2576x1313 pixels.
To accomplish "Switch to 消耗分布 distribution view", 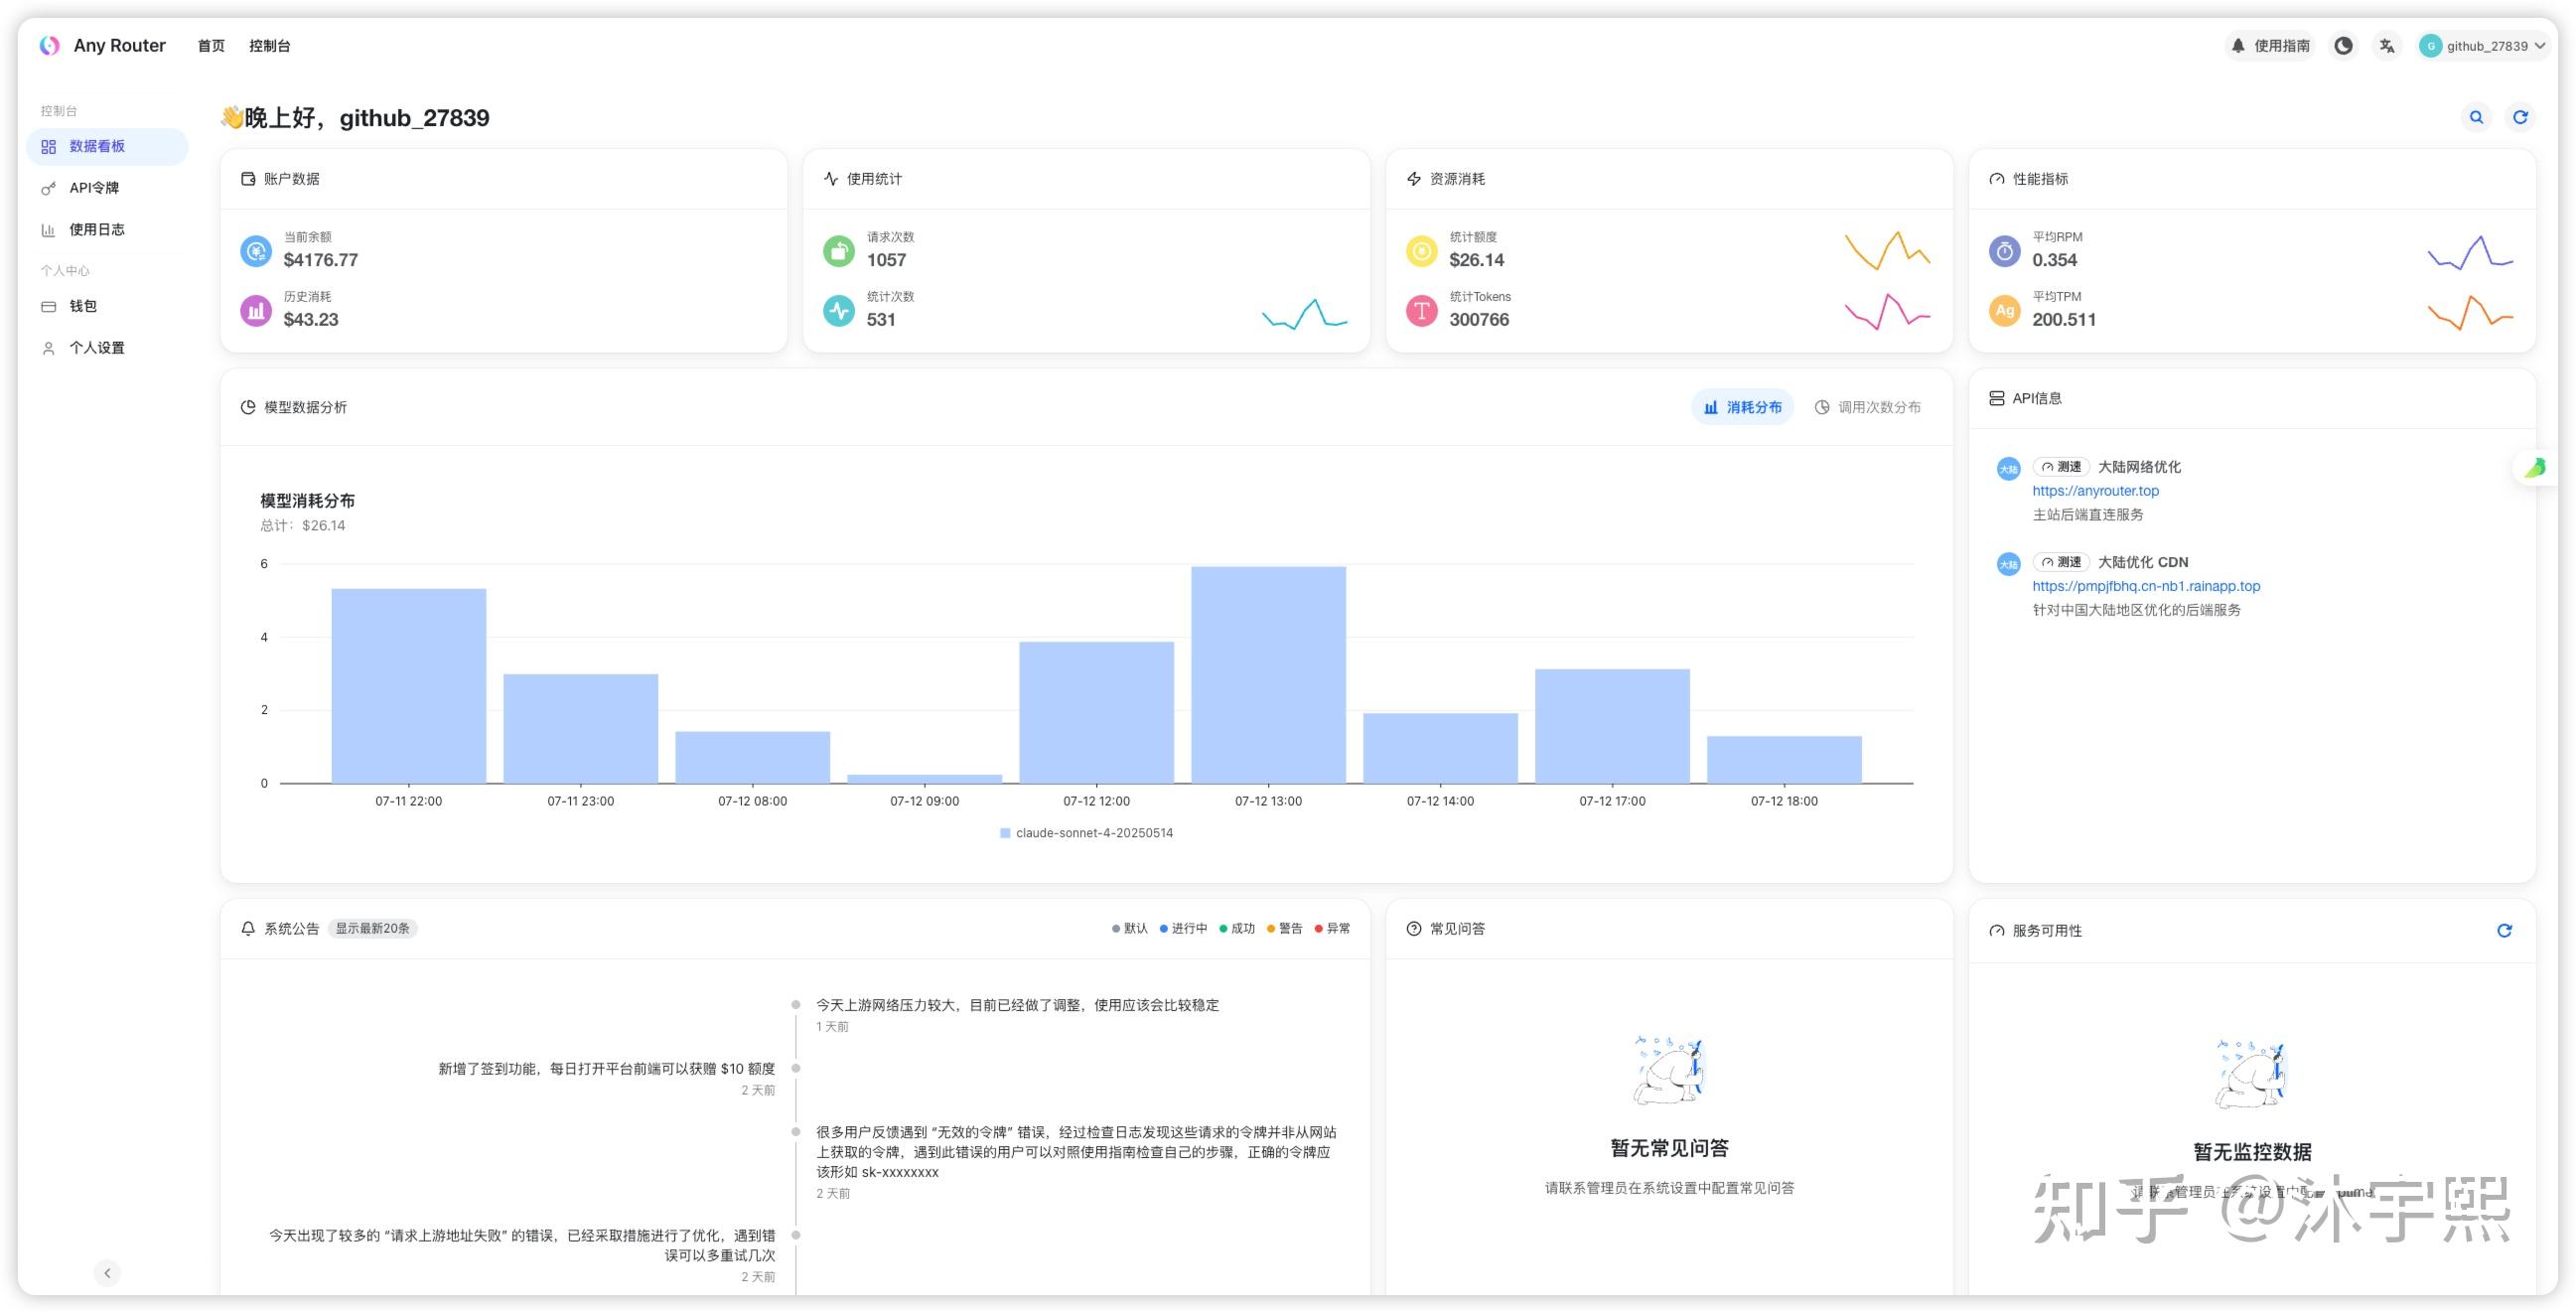I will coord(1743,407).
